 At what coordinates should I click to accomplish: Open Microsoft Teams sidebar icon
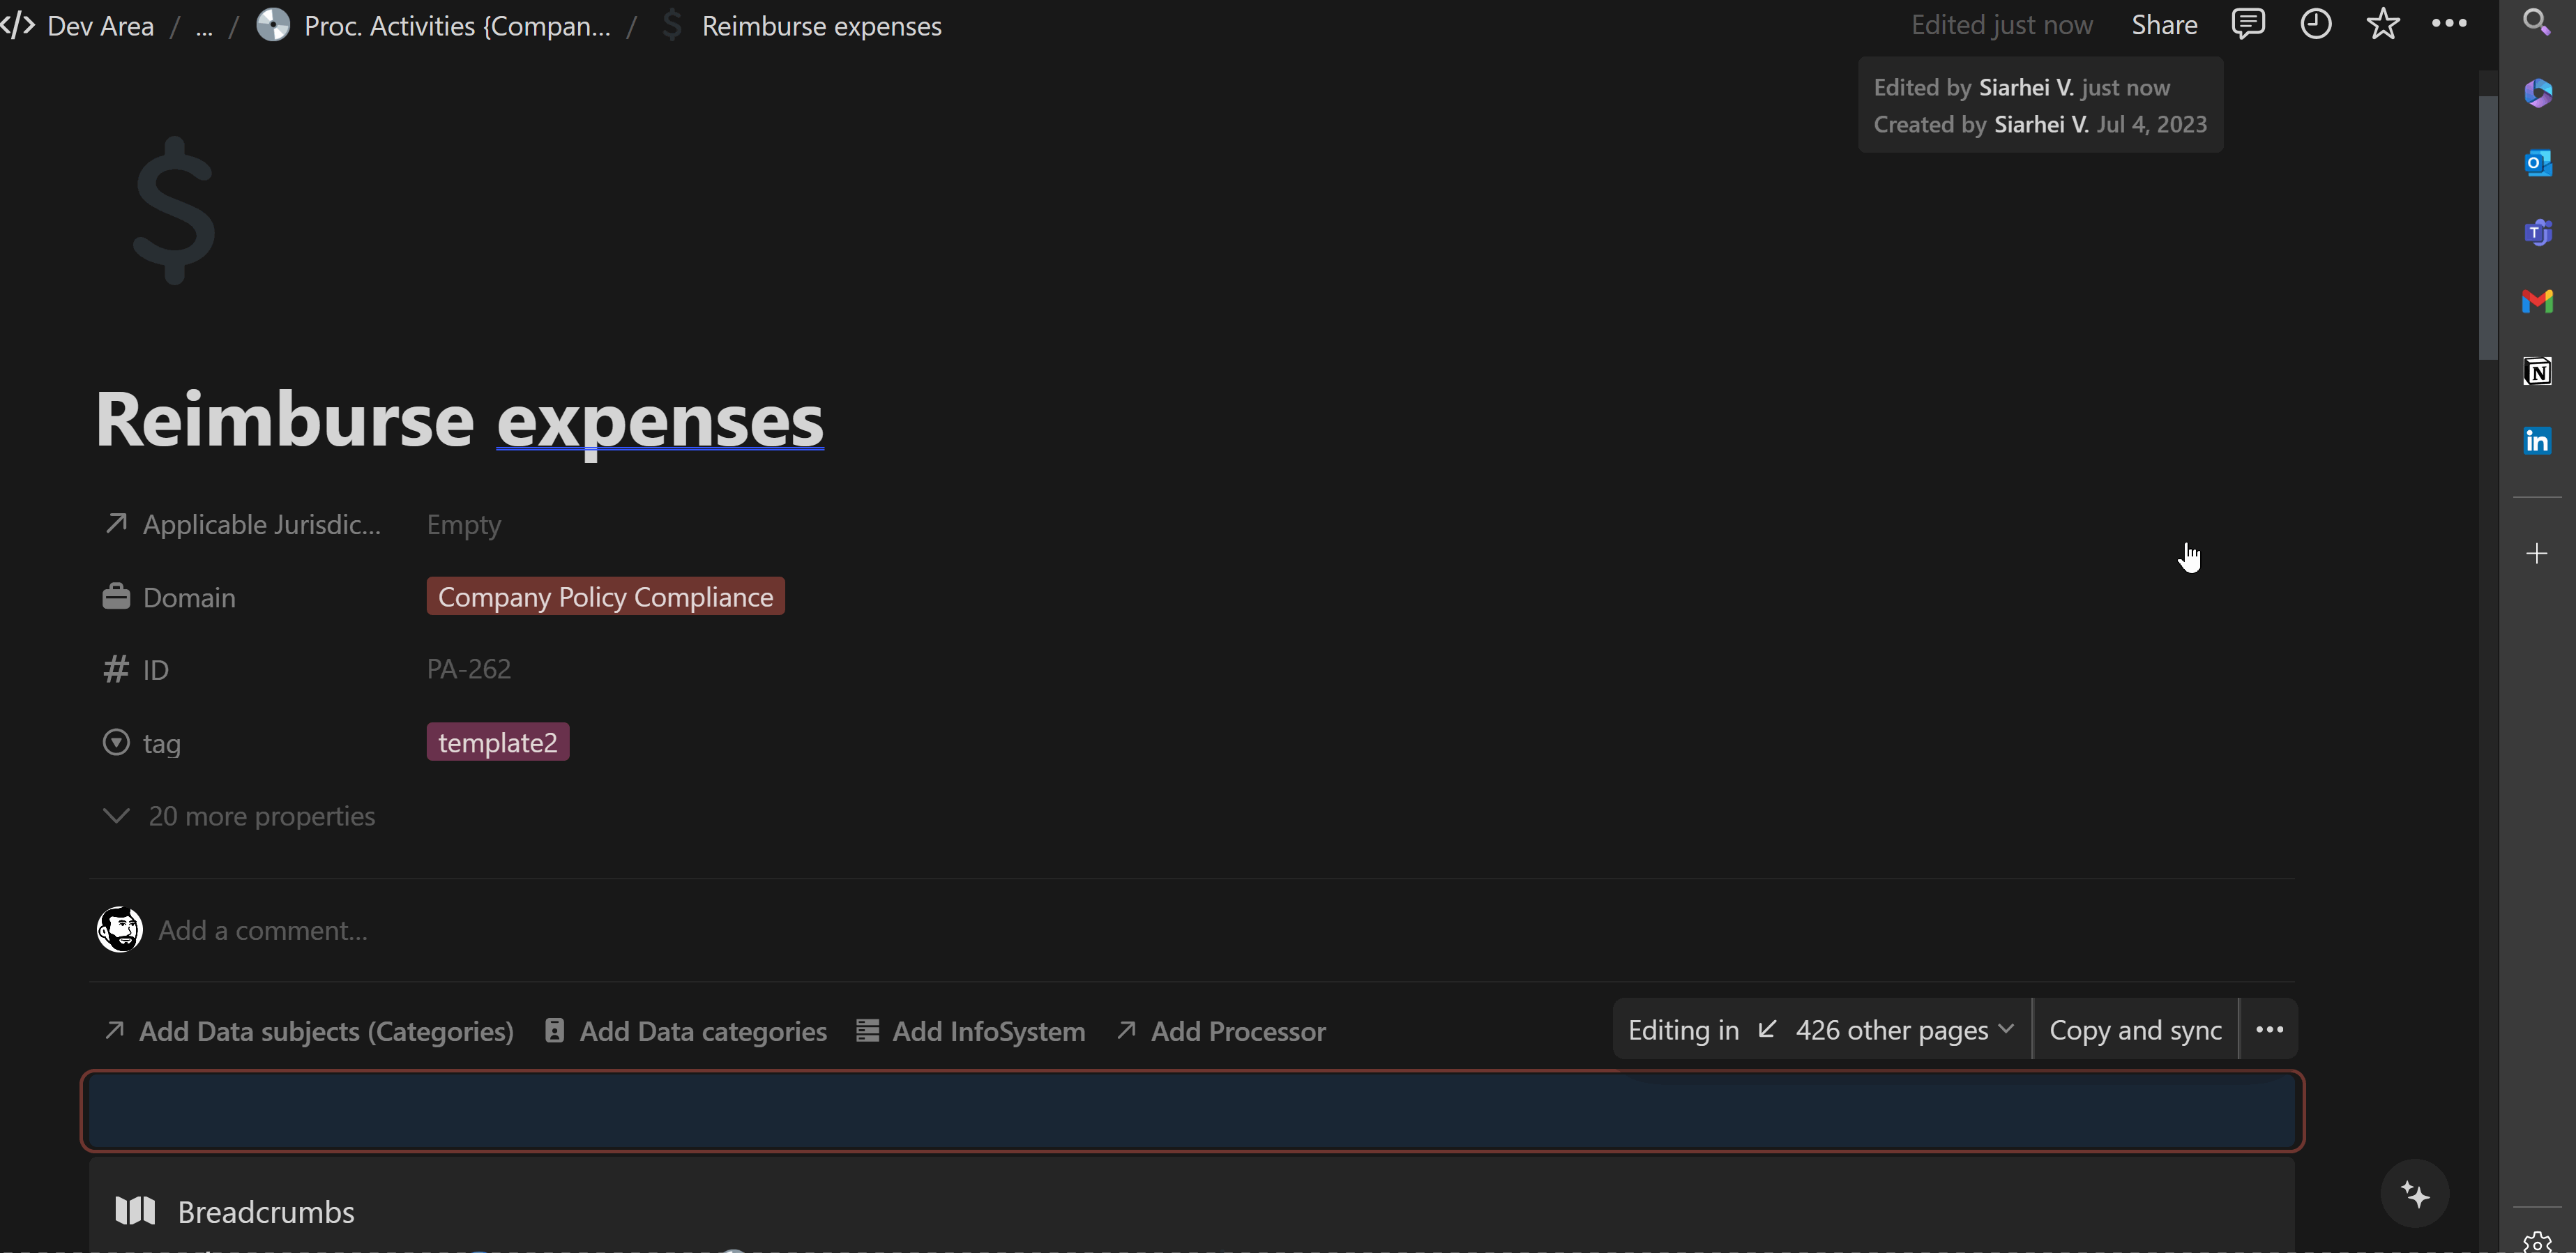2537,233
